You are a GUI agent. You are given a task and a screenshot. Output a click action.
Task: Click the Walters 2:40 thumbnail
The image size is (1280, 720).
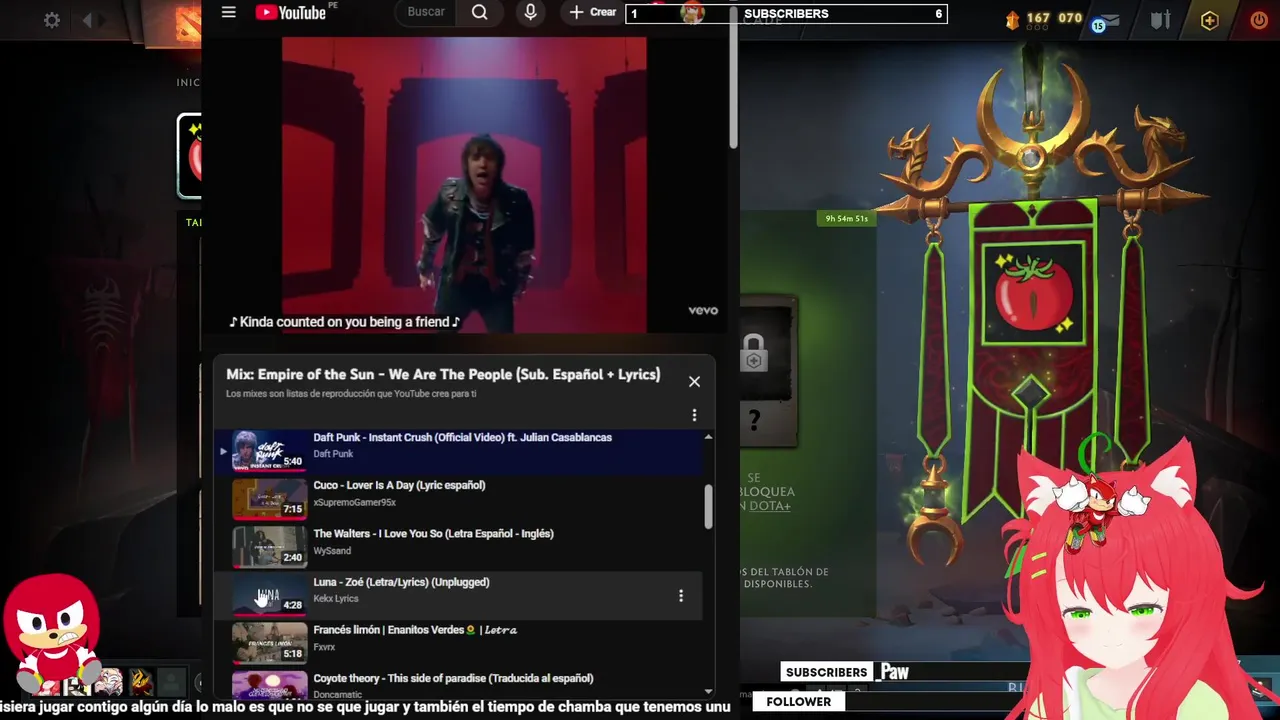270,547
